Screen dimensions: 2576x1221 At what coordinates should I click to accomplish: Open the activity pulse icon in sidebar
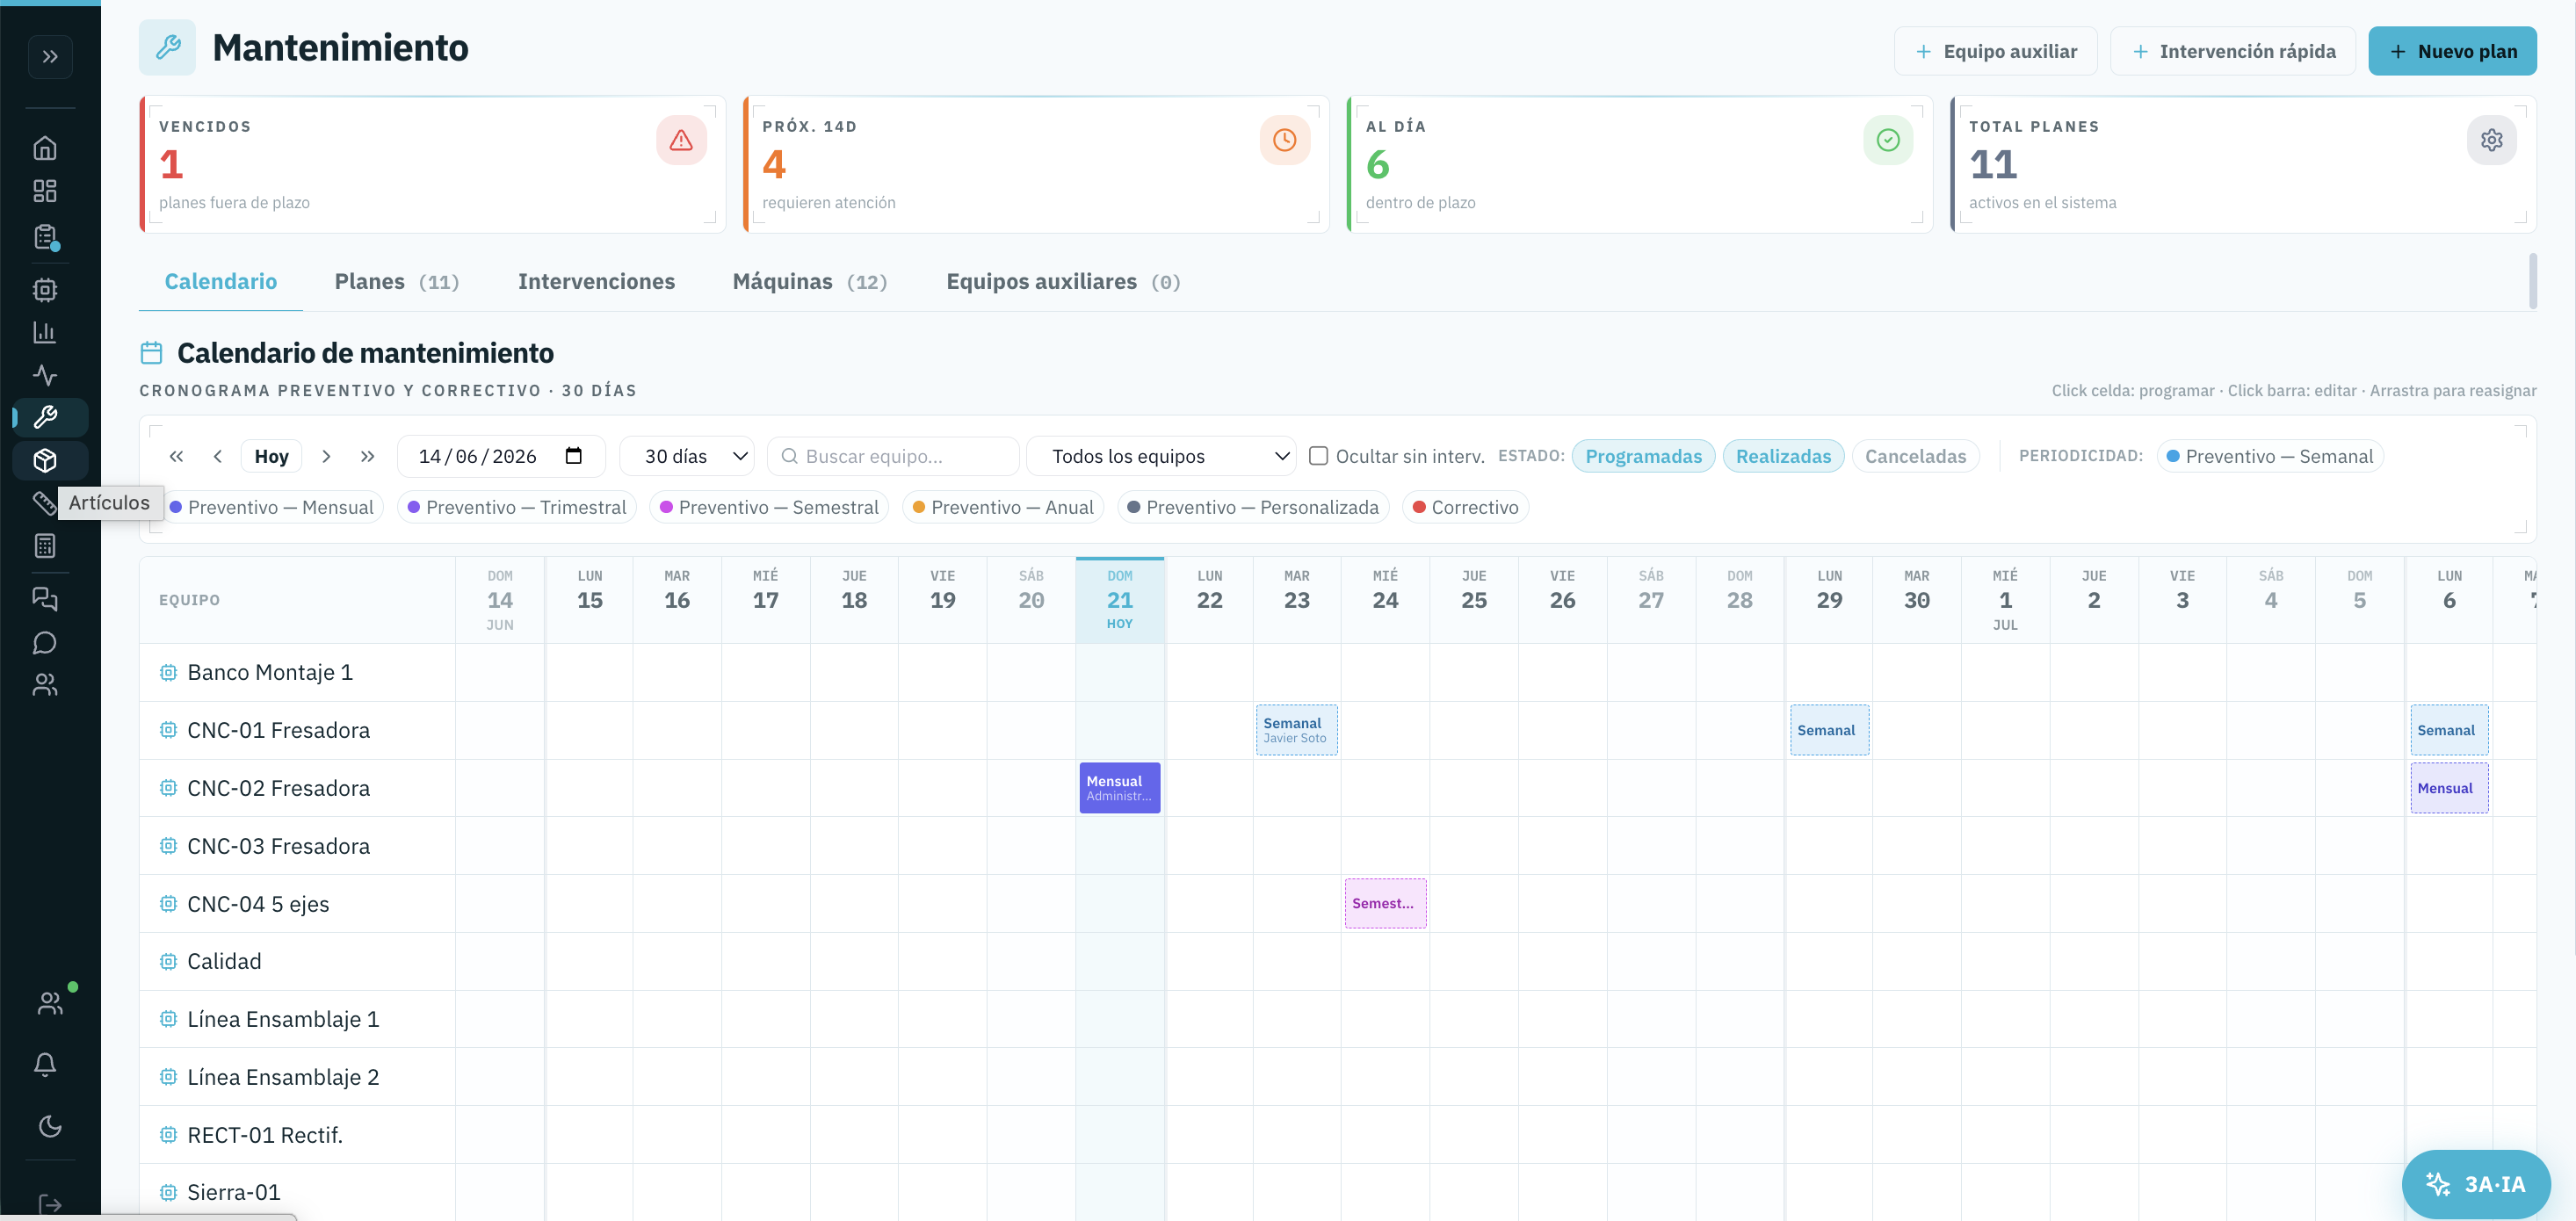45,375
